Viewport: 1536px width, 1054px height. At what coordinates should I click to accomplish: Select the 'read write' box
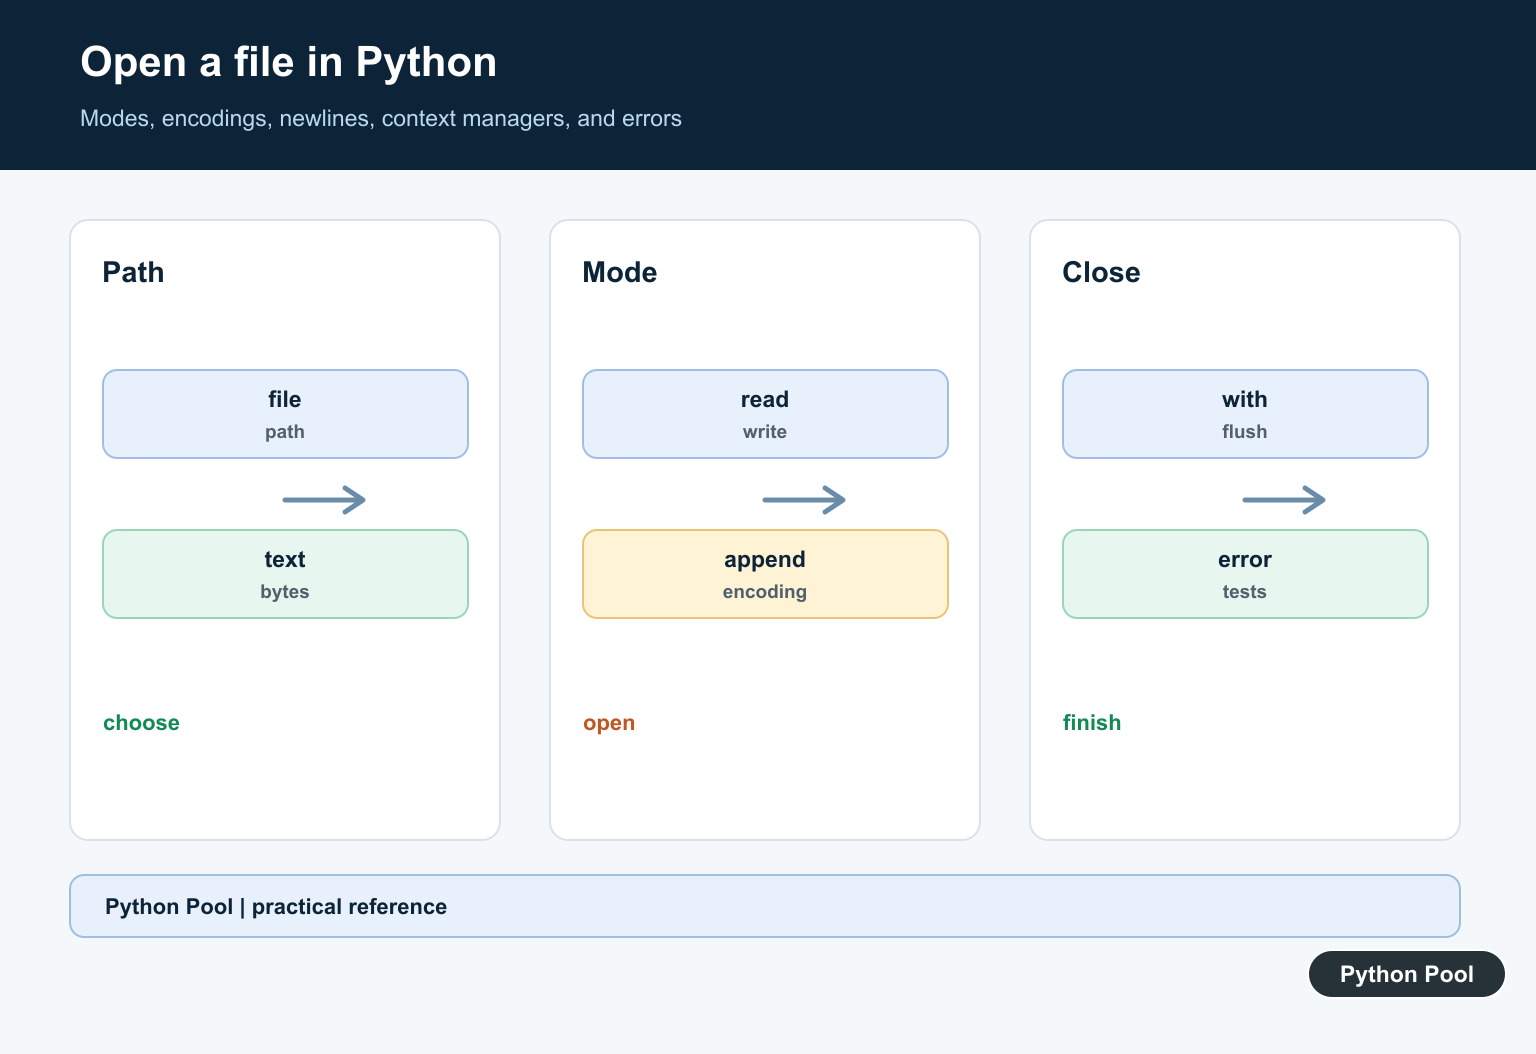point(765,414)
